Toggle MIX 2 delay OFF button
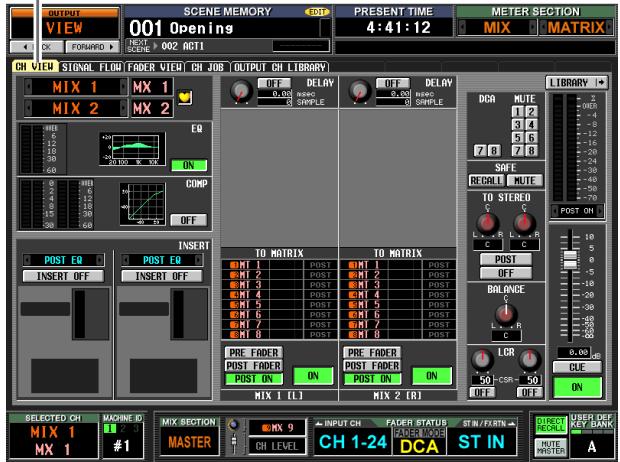 pos(392,83)
